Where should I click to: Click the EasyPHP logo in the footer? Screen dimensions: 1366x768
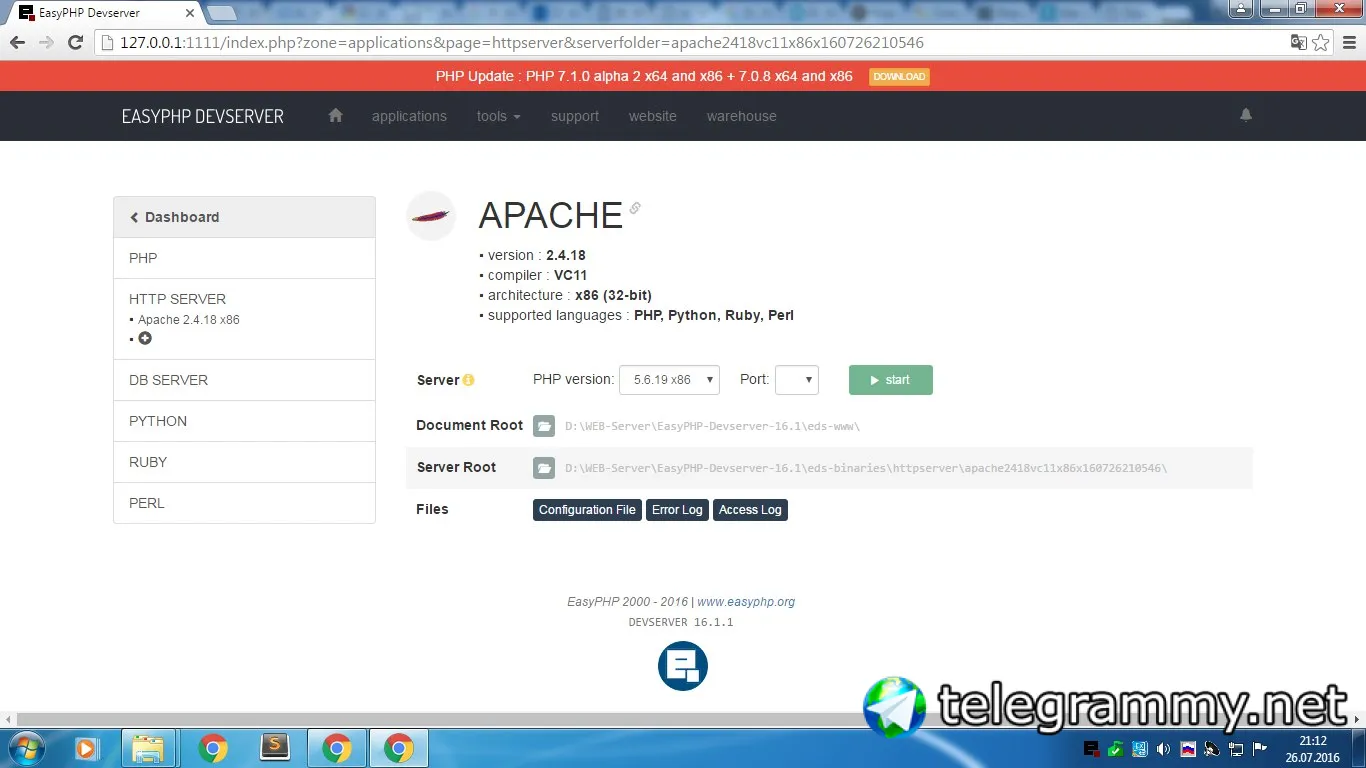pyautogui.click(x=683, y=666)
